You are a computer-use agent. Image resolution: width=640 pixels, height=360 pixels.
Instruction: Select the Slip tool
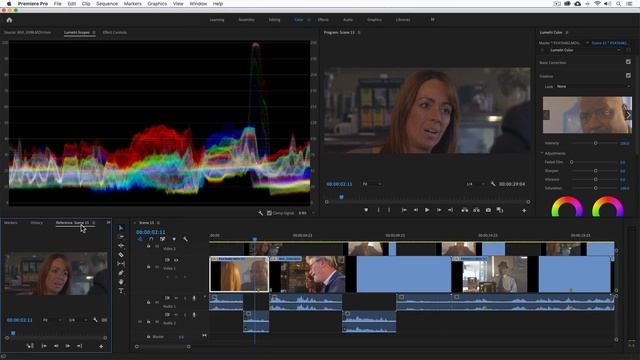(121, 264)
